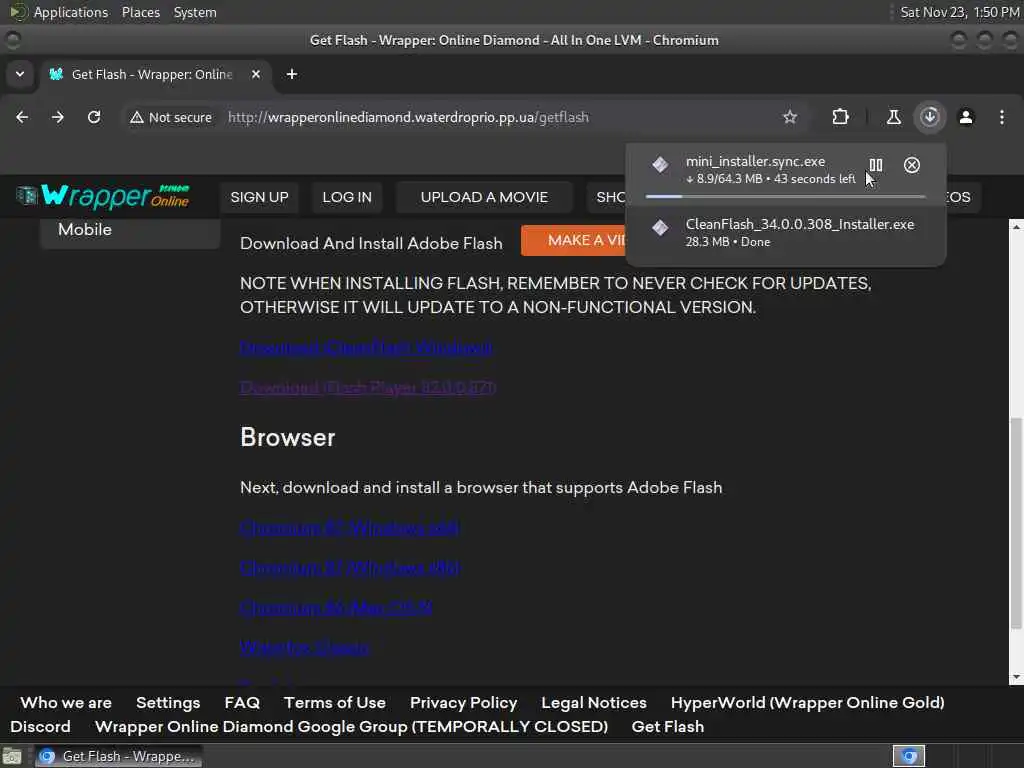
Task: Bookmark this page with the star
Action: pos(790,117)
